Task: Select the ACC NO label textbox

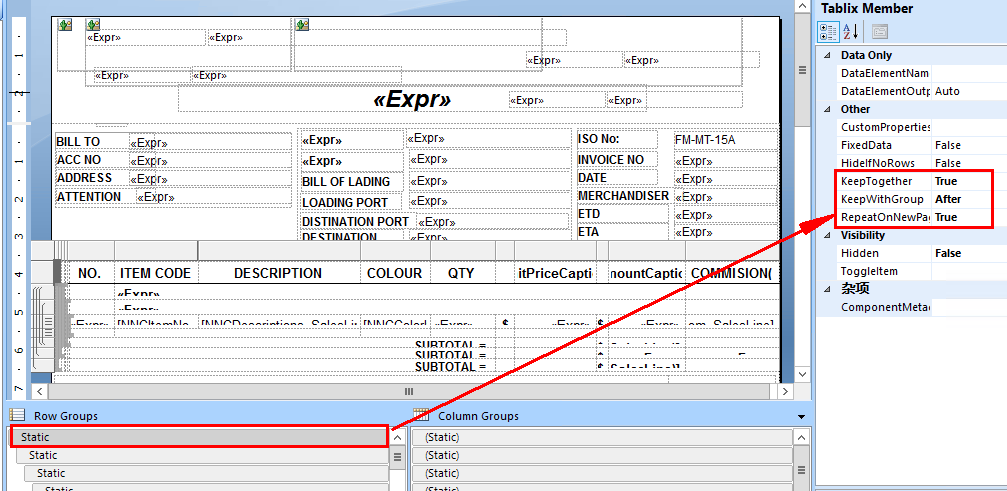Action: click(91, 160)
